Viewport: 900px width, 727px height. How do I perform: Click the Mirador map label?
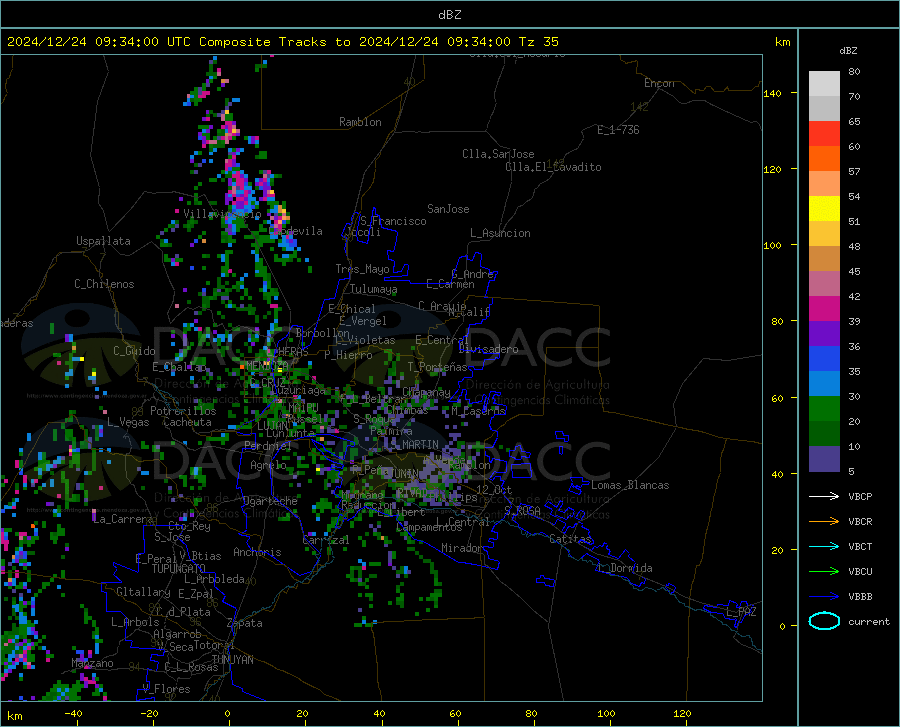461,548
